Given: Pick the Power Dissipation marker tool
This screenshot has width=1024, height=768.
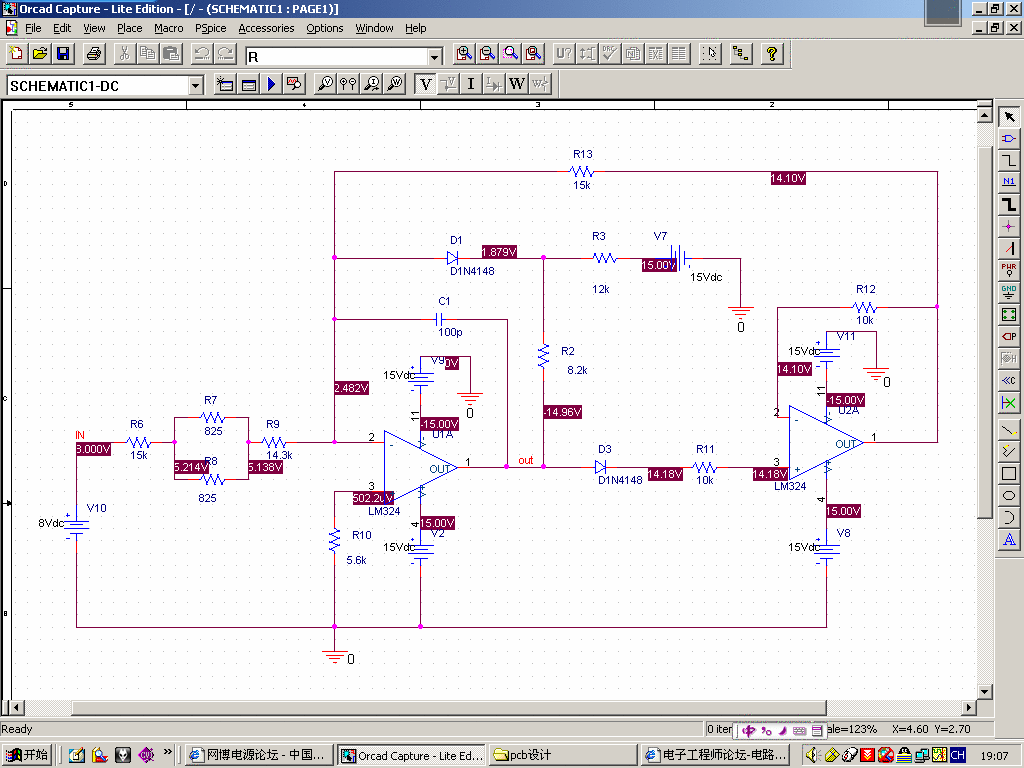Looking at the screenshot, I should point(395,84).
